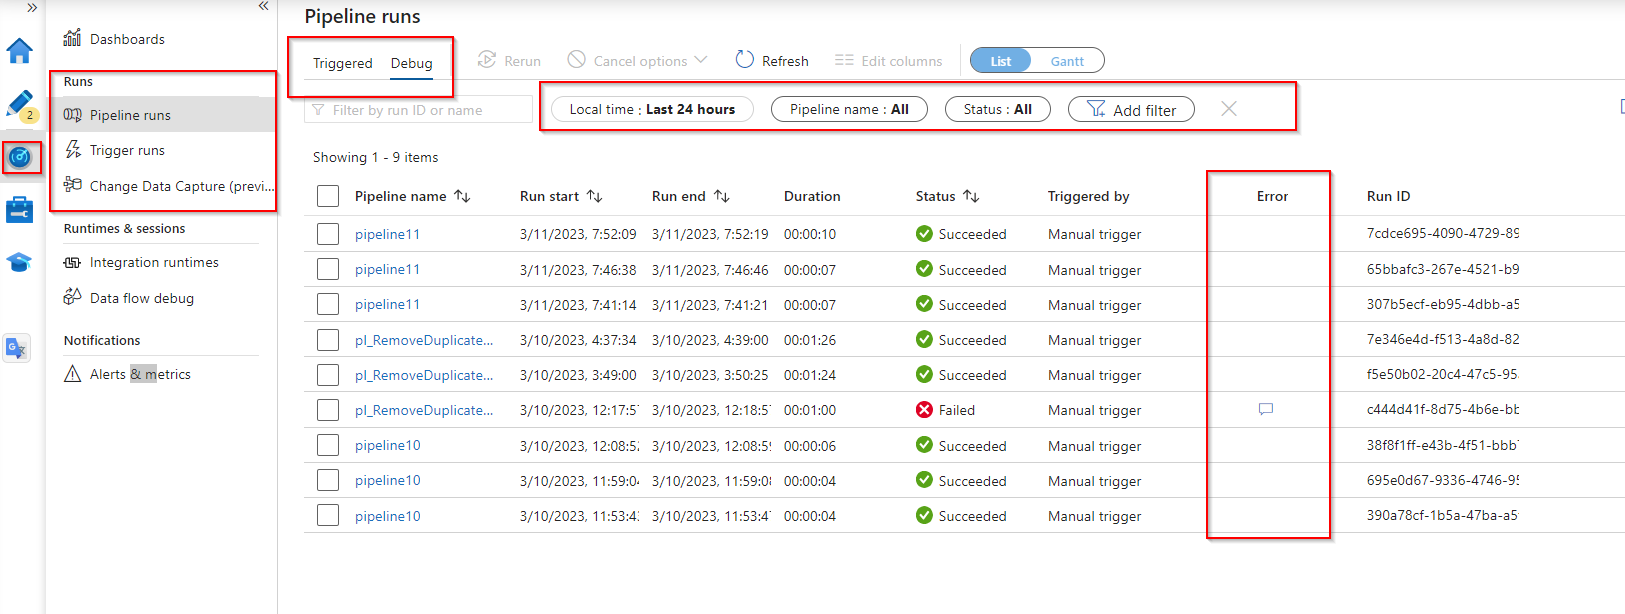Switch to the Triggered tab

(x=342, y=63)
